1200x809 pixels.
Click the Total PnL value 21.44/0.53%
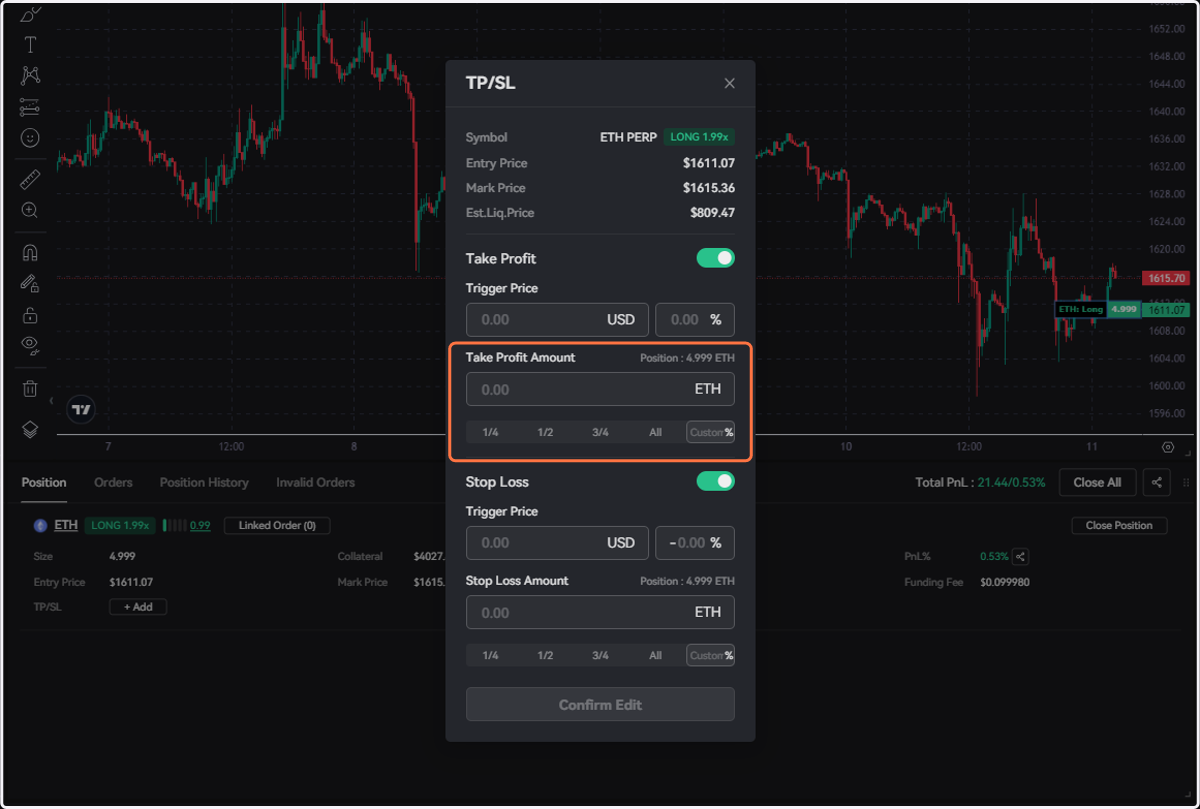[x=1013, y=482]
